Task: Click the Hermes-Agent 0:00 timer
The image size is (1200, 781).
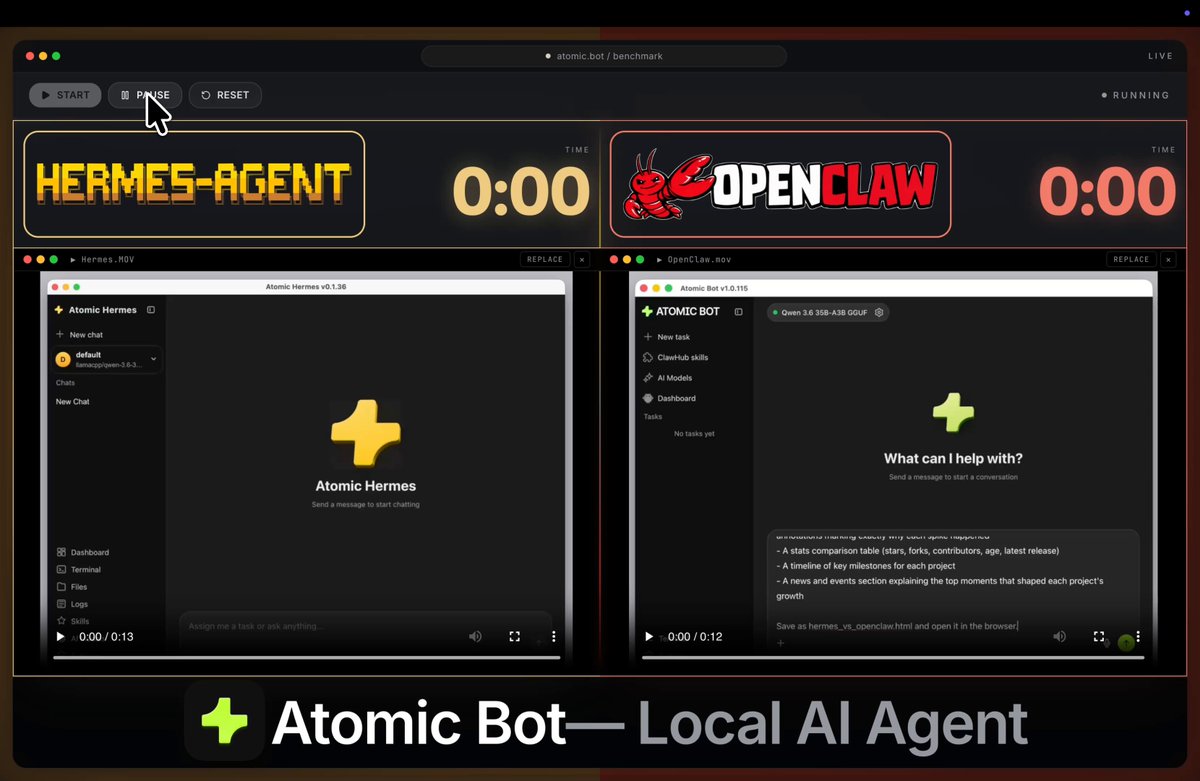Action: (x=521, y=191)
